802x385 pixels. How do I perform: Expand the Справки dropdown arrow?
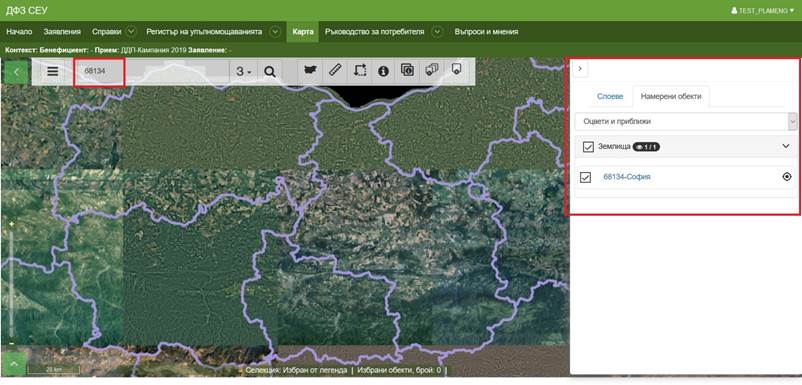[131, 32]
